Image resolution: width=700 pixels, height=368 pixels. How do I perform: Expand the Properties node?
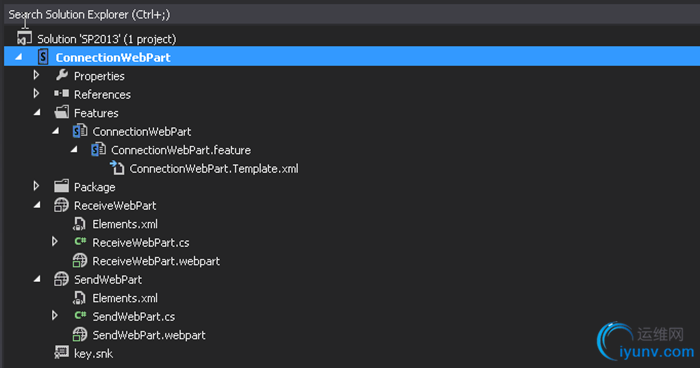pyautogui.click(x=37, y=75)
